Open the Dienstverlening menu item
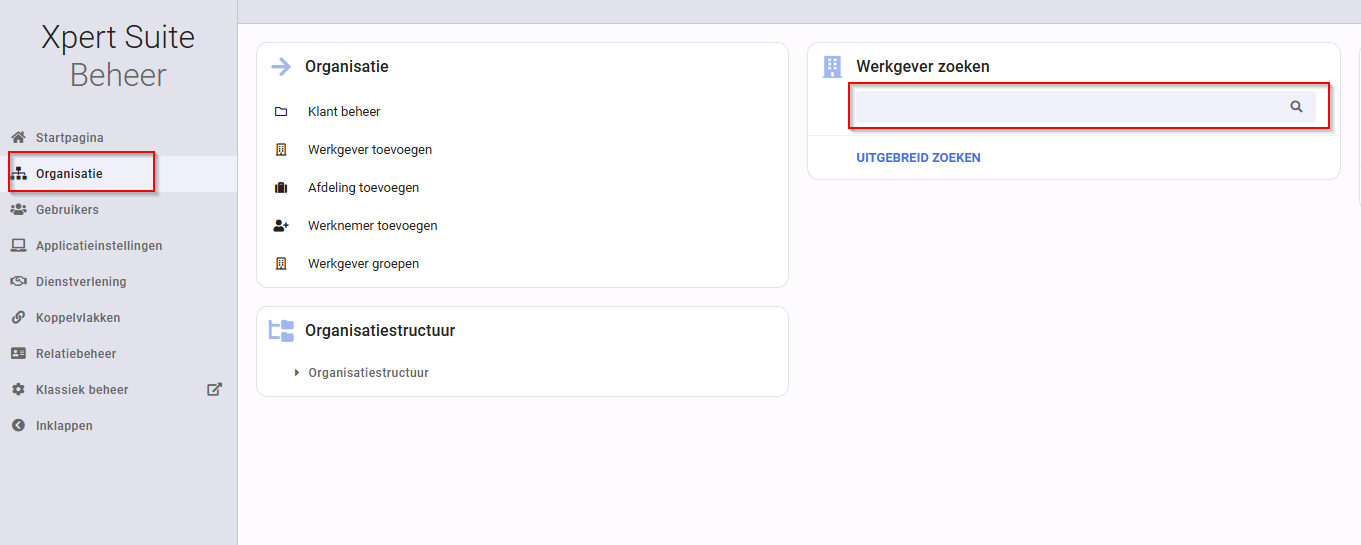 118,282
